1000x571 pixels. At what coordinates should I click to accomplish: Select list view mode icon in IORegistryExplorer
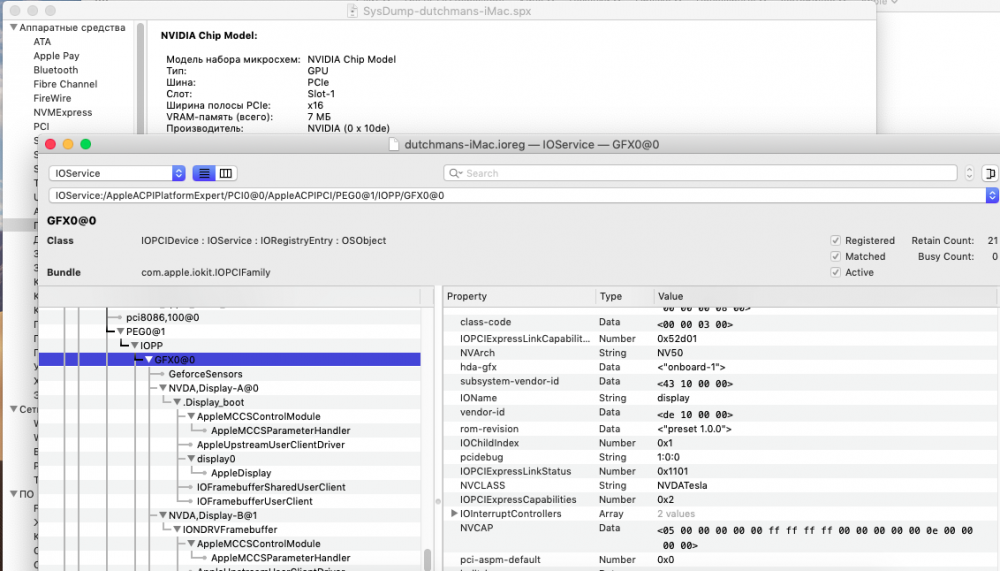click(x=203, y=173)
